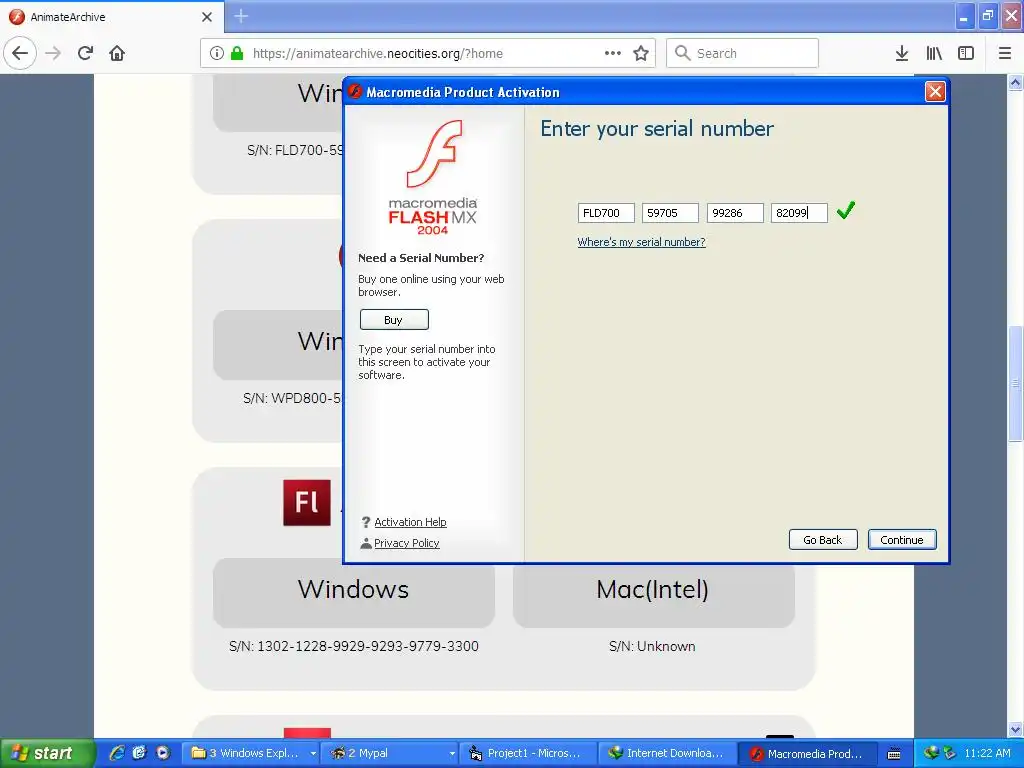Close the AnimateArchive tab
Screen dimensions: 1024x768
[207, 17]
